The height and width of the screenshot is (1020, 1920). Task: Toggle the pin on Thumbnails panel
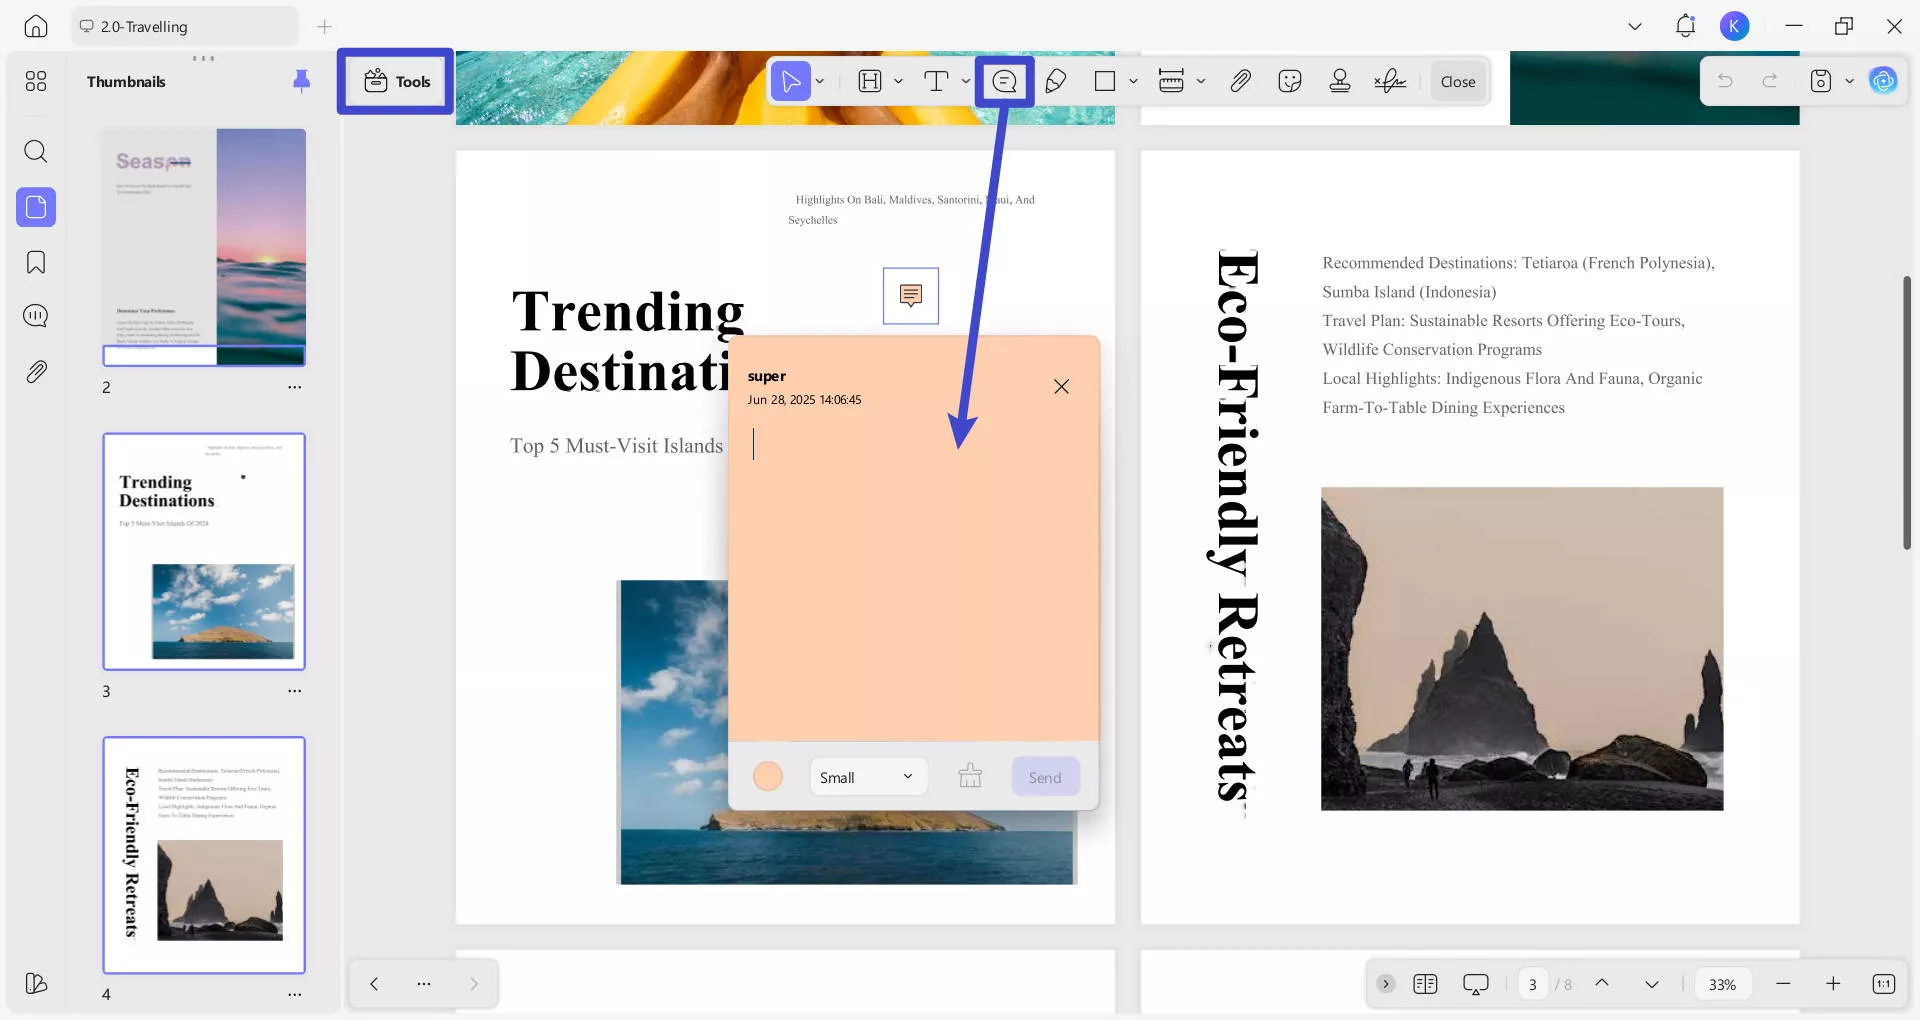click(301, 81)
